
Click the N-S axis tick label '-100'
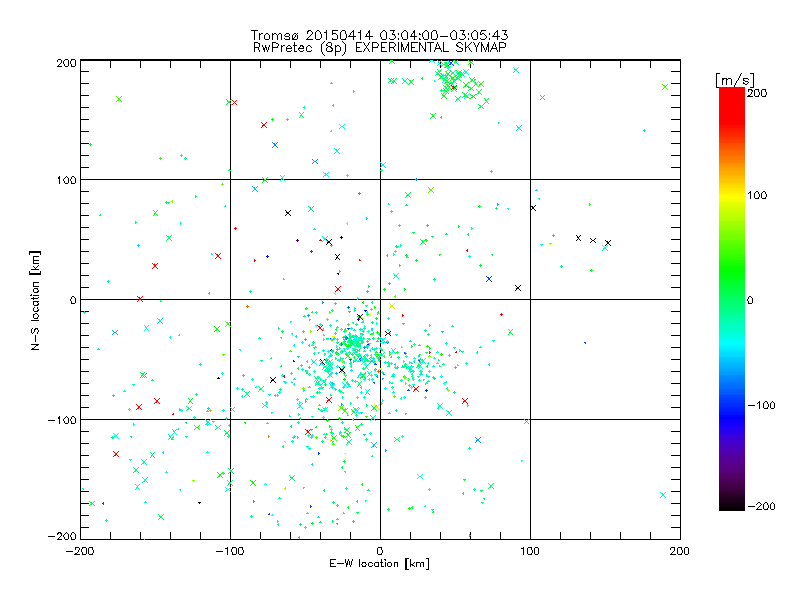point(62,420)
